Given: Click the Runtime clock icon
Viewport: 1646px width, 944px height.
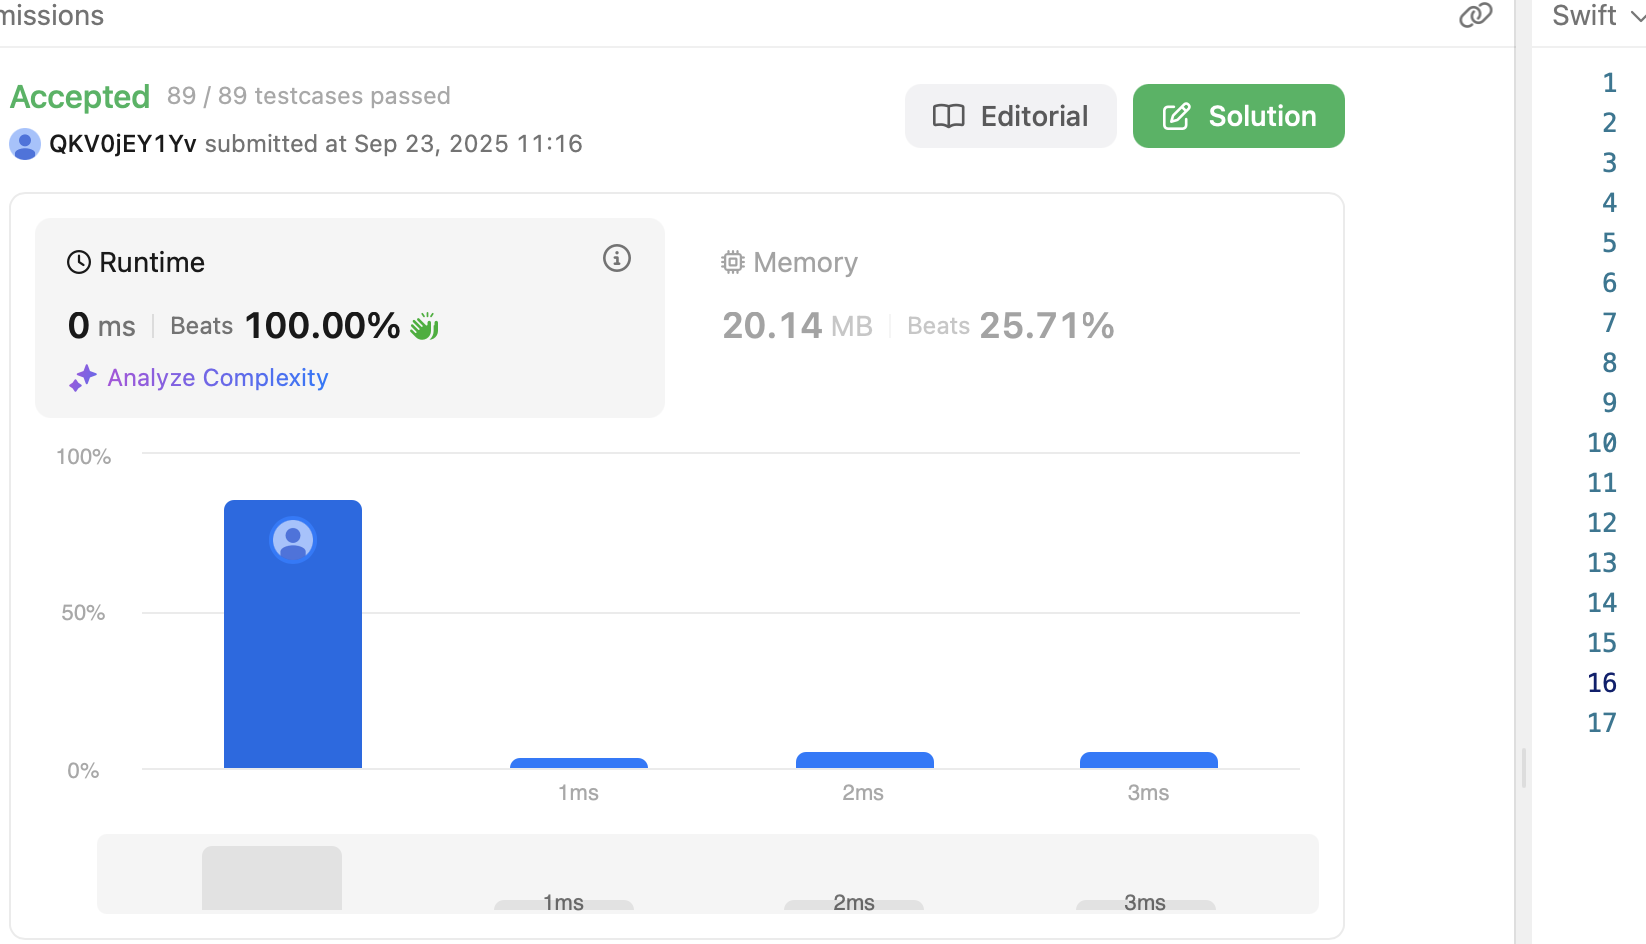Looking at the screenshot, I should pyautogui.click(x=79, y=262).
